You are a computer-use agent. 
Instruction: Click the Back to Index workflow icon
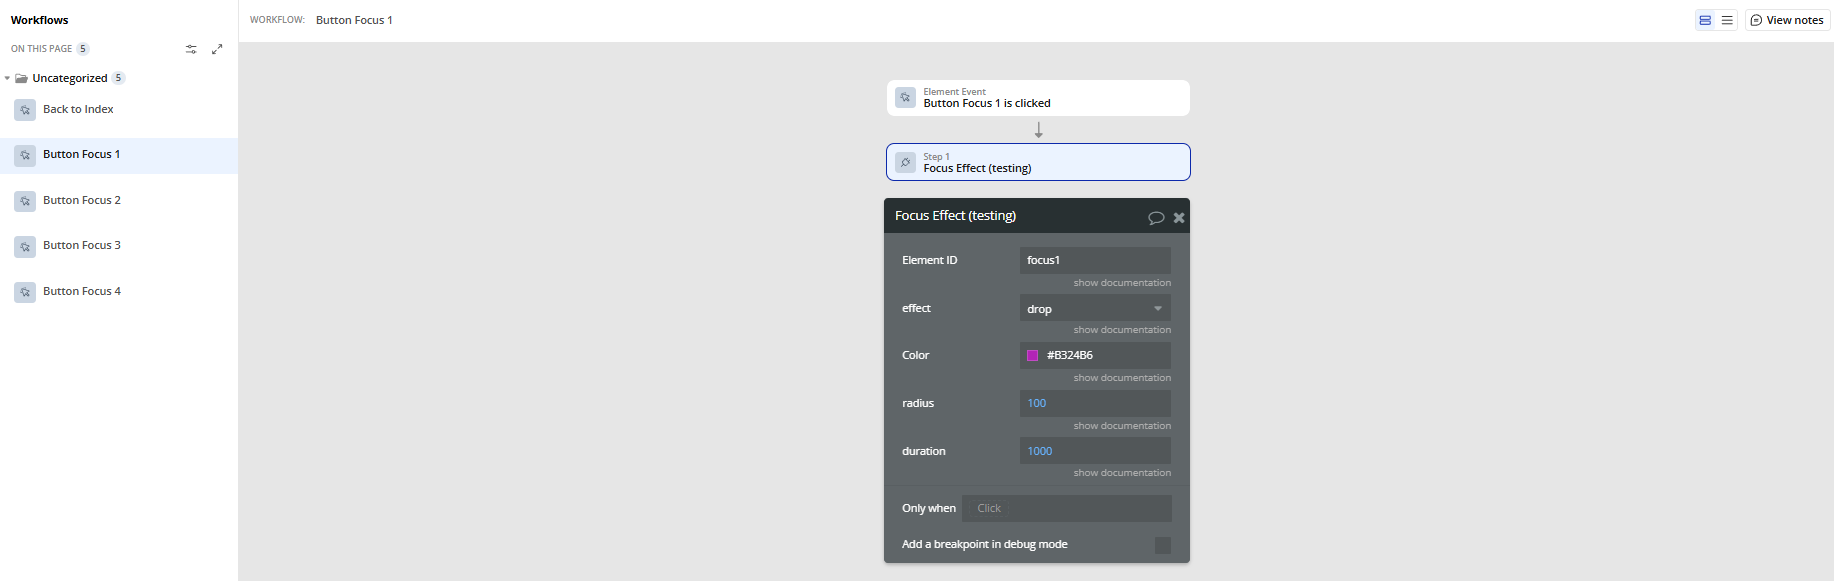pos(25,110)
